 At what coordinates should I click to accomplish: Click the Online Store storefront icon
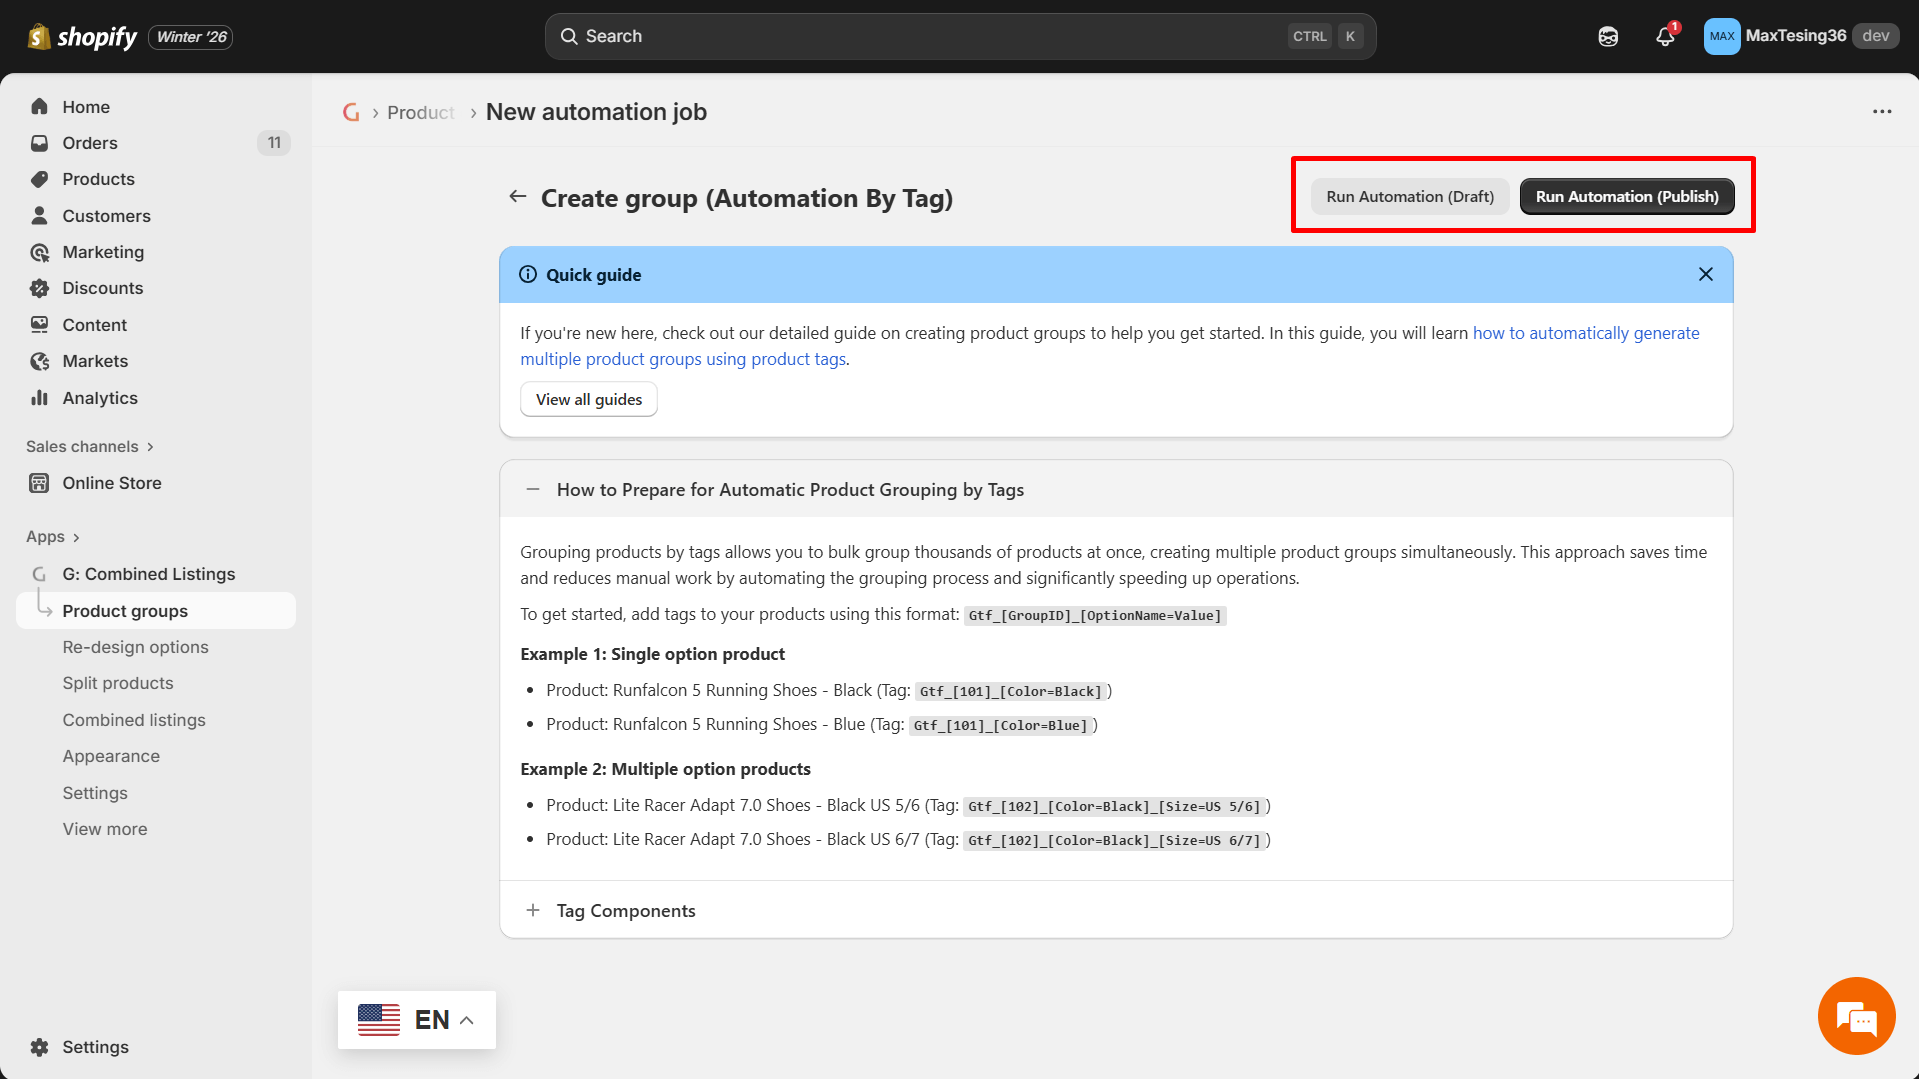click(40, 483)
